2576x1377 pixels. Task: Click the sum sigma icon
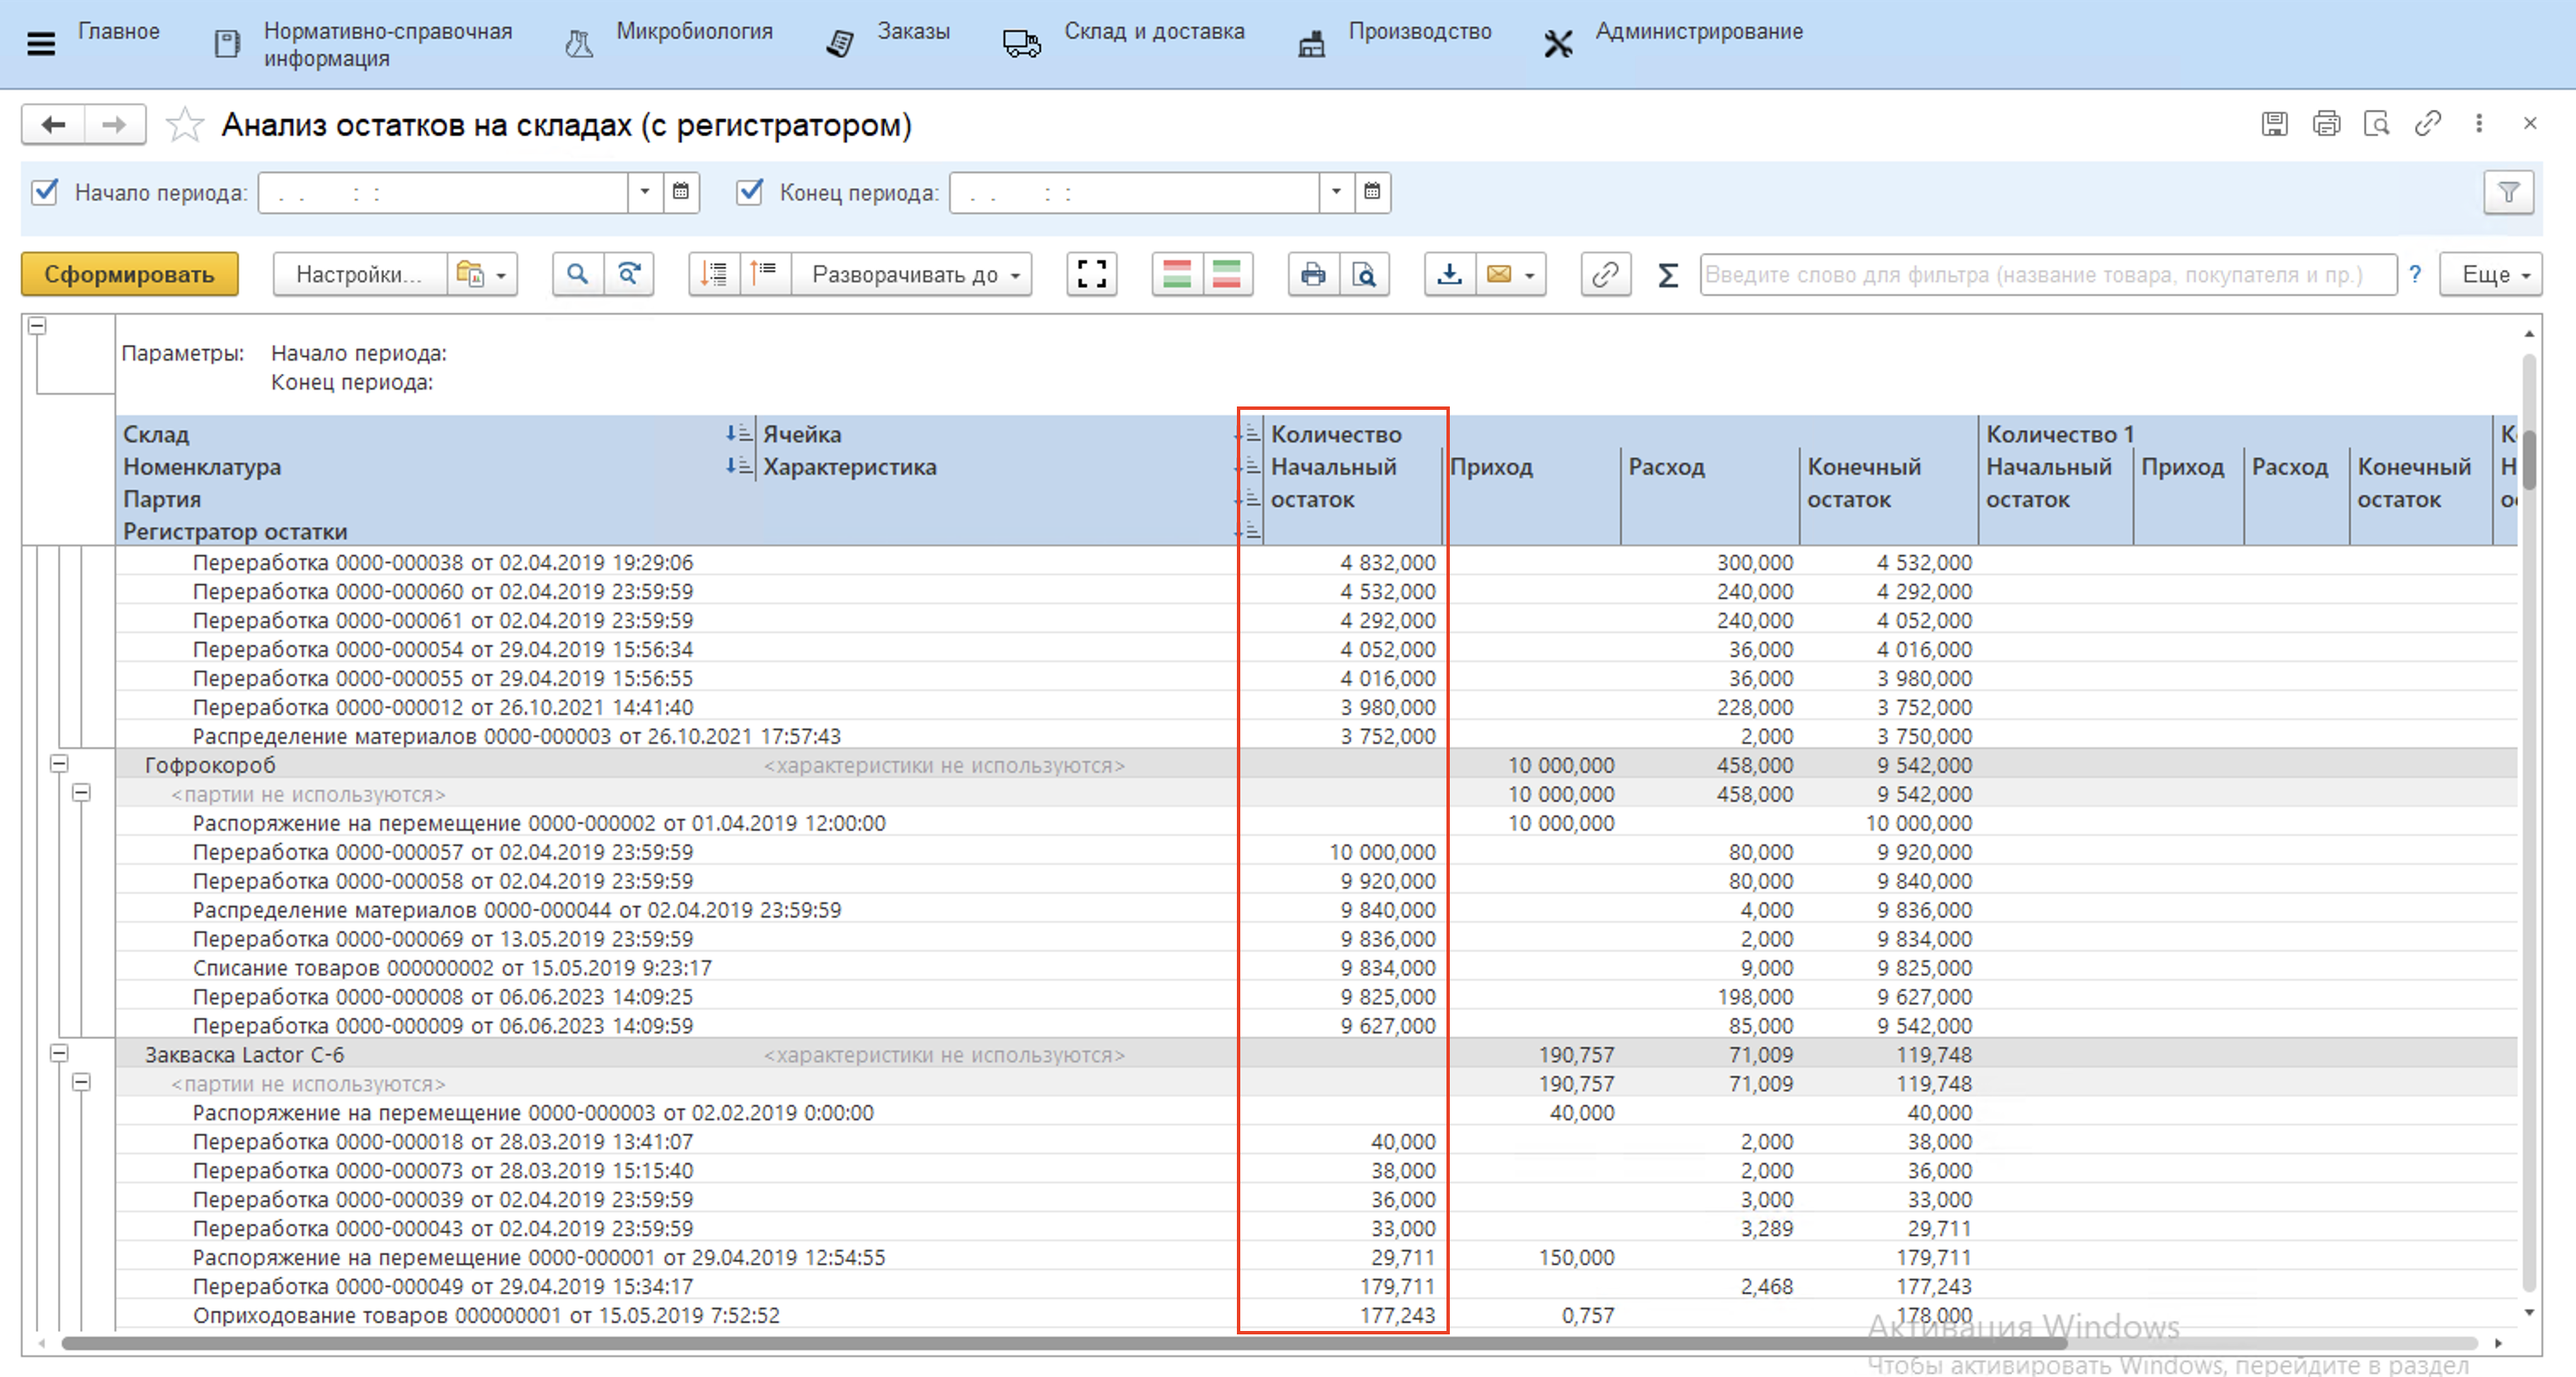coord(1667,275)
